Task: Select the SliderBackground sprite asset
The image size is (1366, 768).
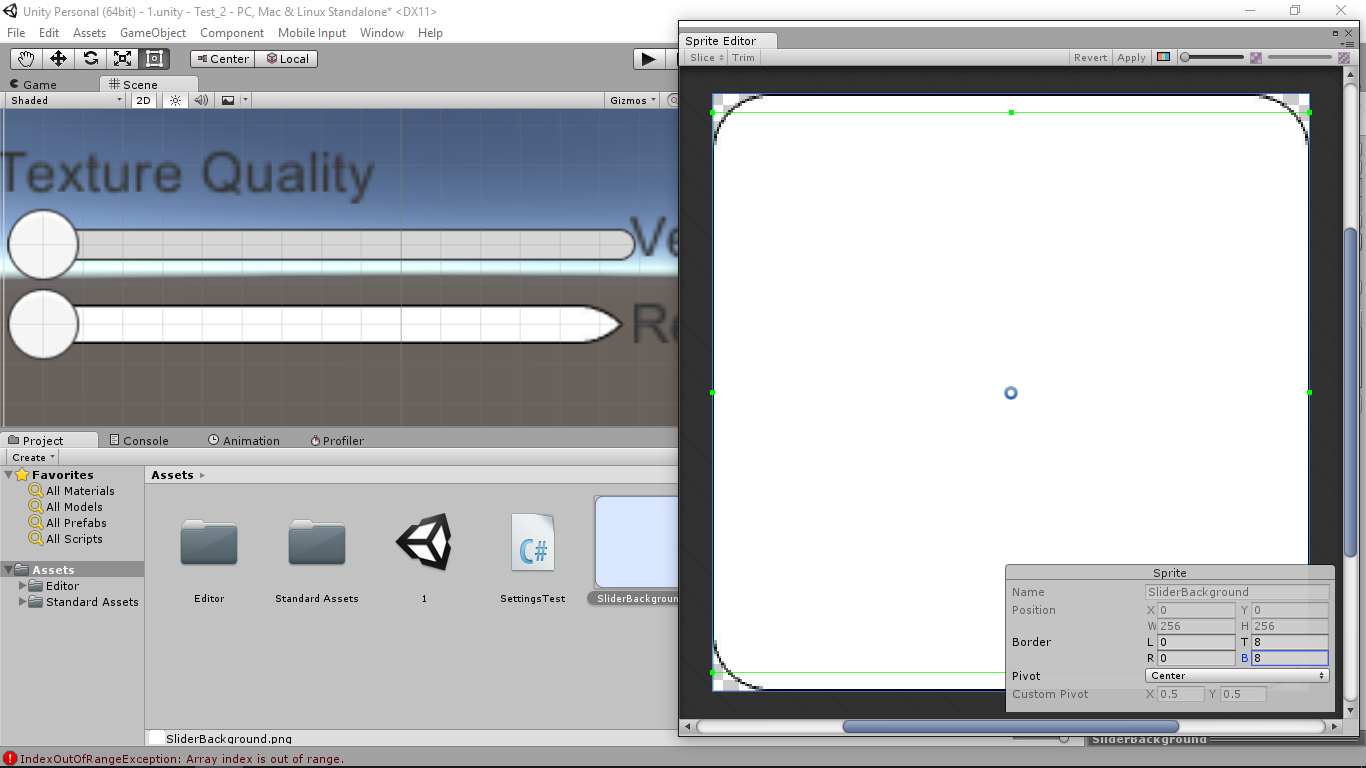Action: [637, 551]
